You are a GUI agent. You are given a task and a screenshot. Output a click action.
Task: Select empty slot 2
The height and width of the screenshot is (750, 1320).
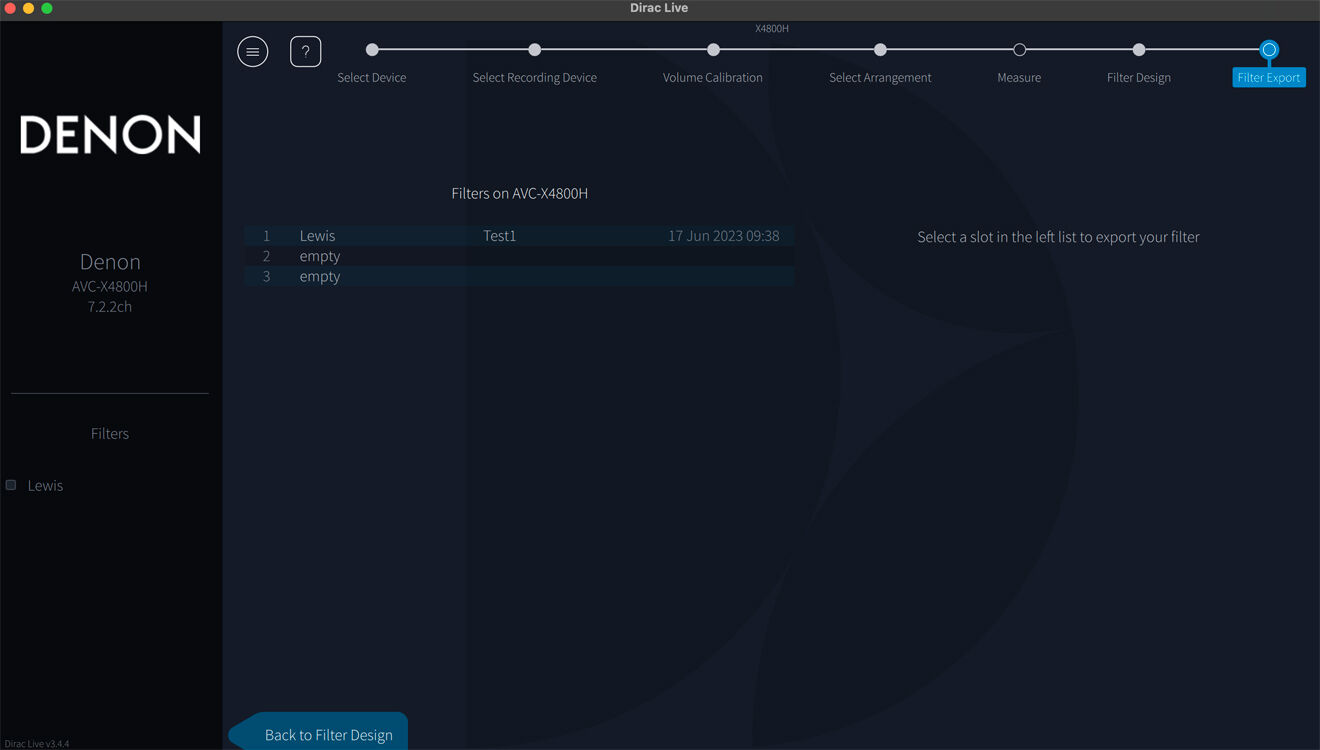[519, 256]
